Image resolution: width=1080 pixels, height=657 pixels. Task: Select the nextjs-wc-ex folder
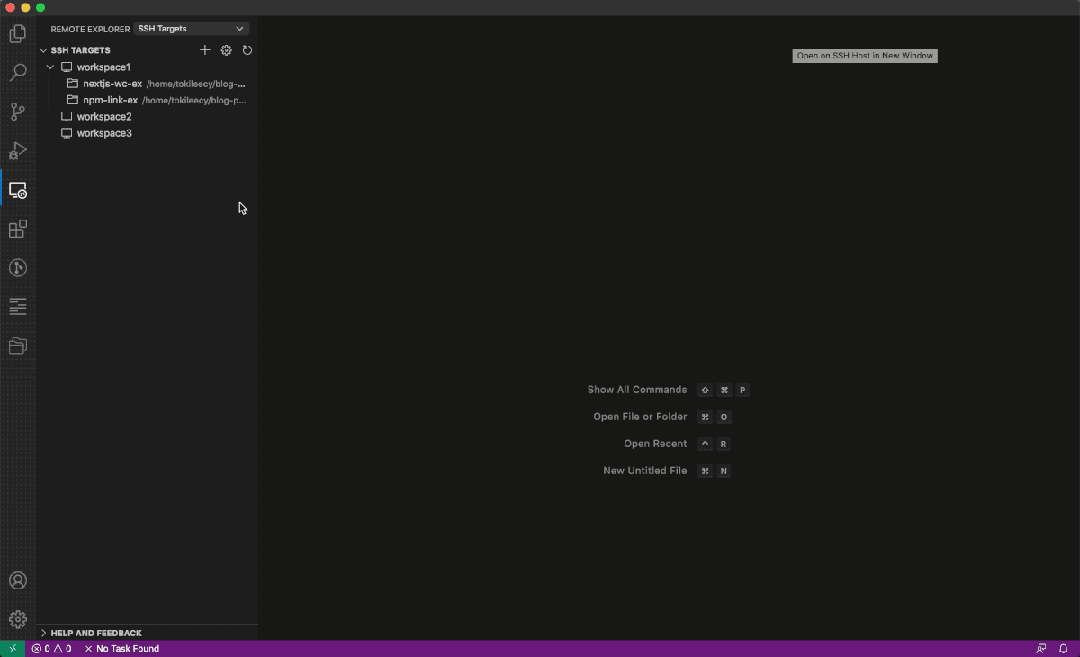click(110, 83)
